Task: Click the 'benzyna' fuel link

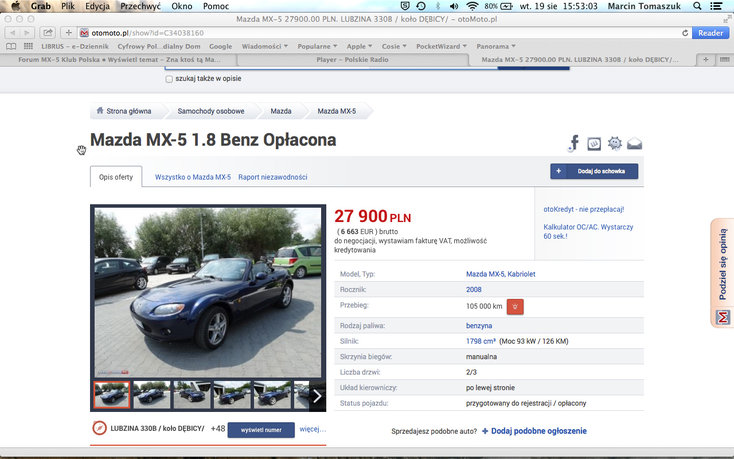Action: [479, 326]
